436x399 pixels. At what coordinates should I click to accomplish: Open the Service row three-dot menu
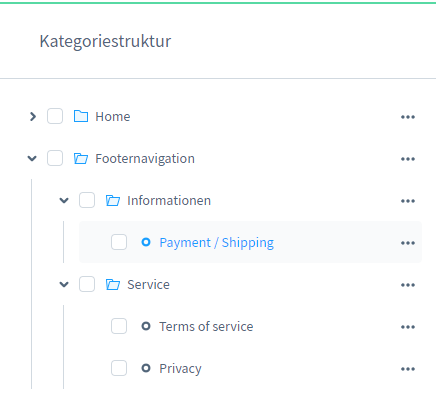tap(408, 285)
